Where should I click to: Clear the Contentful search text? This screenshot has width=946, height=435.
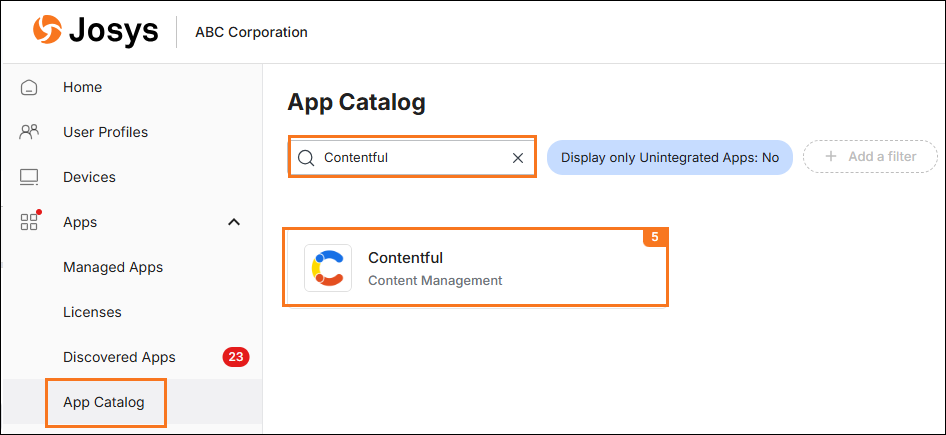pyautogui.click(x=518, y=157)
